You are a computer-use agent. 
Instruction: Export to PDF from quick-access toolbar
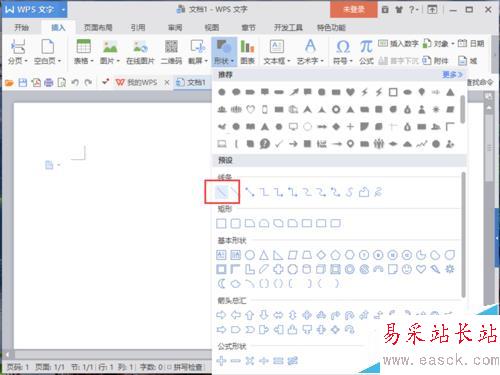(x=36, y=82)
